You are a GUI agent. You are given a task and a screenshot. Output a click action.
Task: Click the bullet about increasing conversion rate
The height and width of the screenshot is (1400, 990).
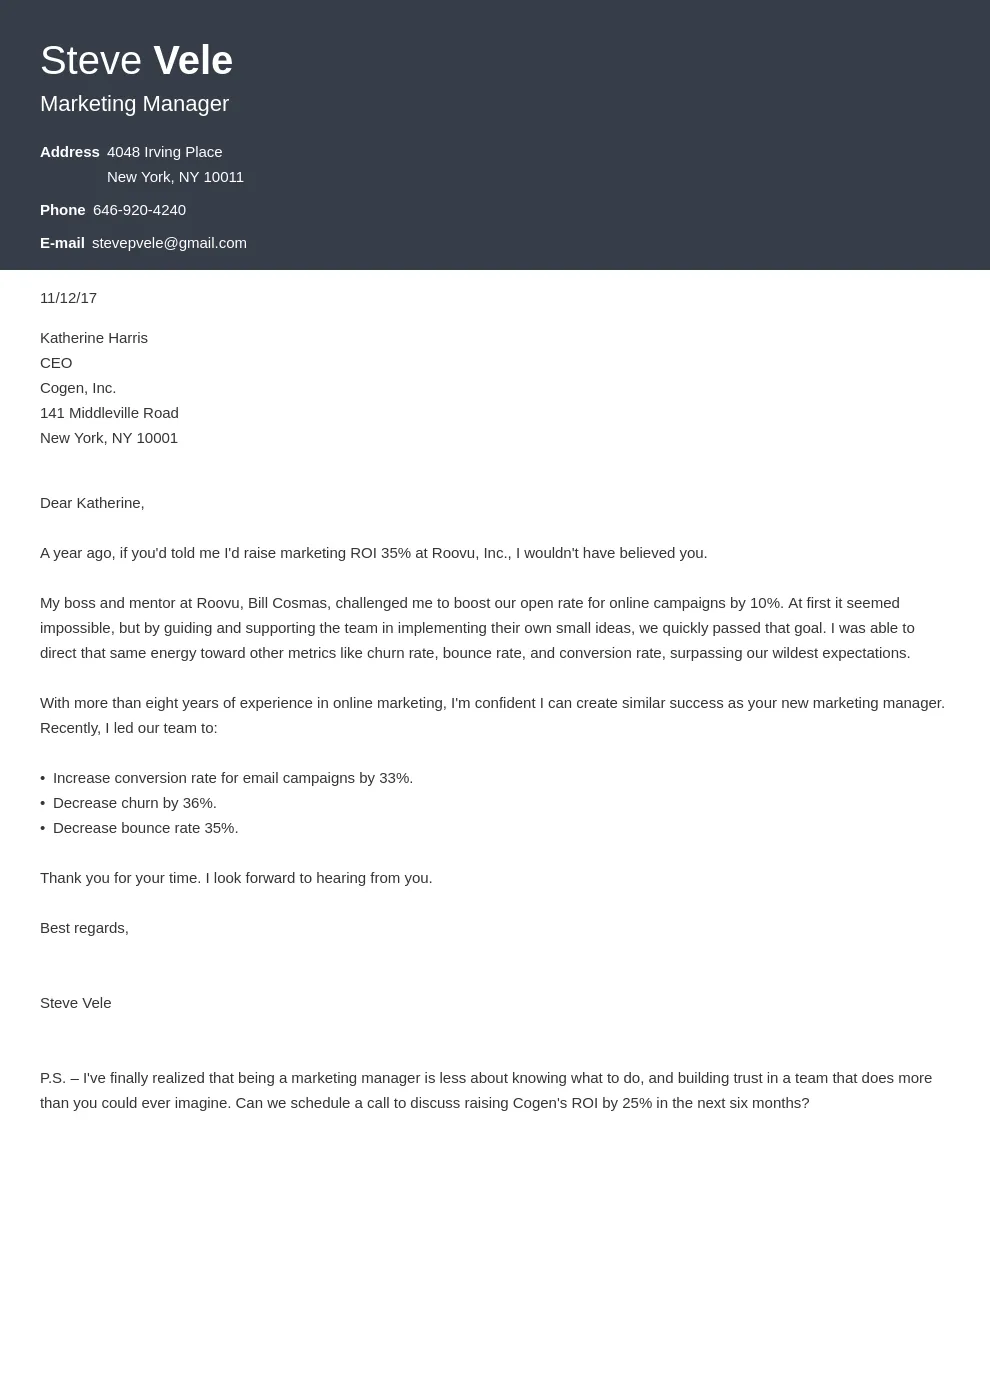(x=232, y=778)
